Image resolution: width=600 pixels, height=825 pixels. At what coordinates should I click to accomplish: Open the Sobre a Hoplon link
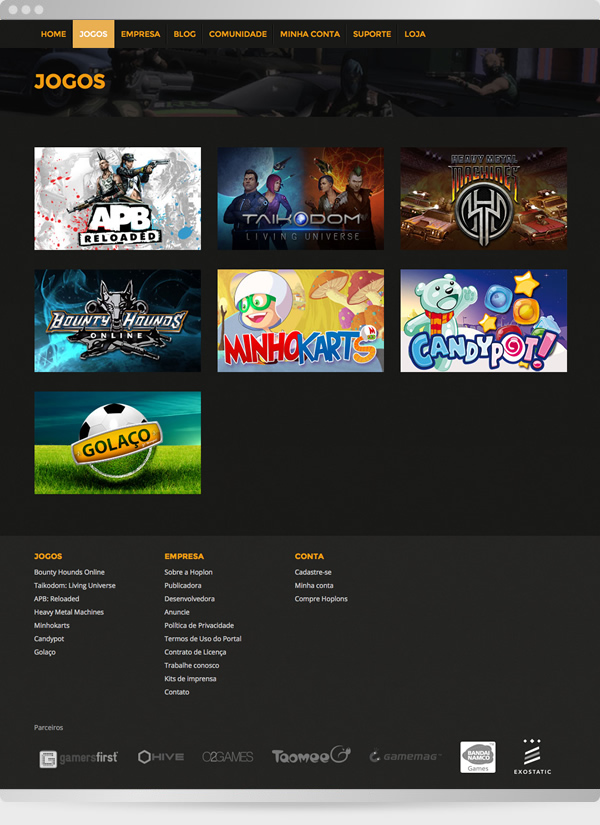tap(188, 572)
